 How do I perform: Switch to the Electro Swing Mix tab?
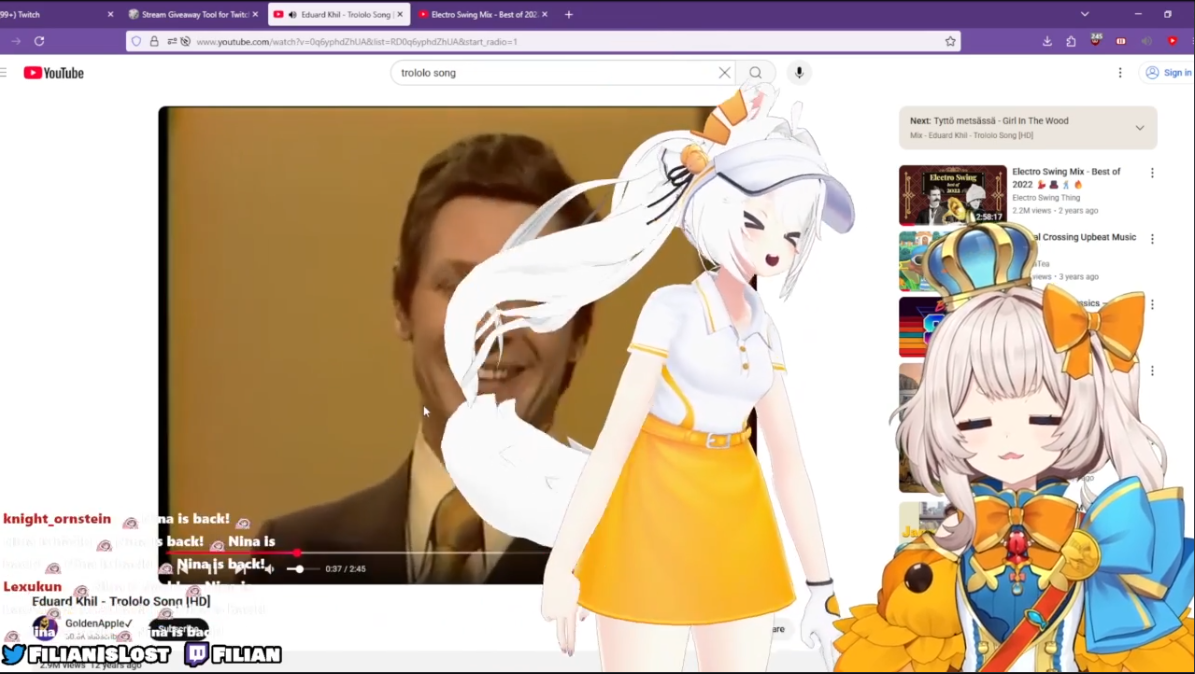[x=483, y=14]
